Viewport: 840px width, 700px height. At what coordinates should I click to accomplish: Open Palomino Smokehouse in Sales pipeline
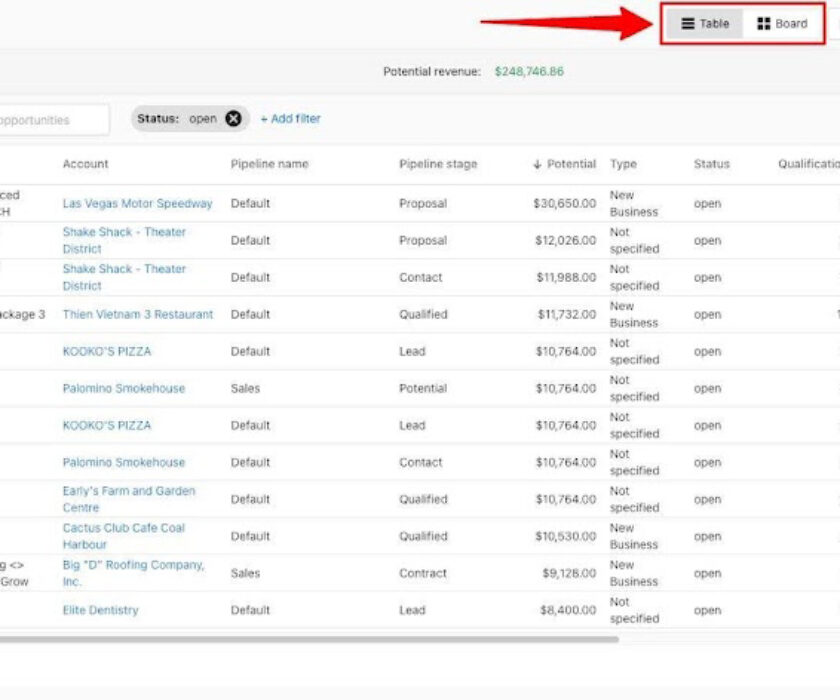[x=124, y=388]
